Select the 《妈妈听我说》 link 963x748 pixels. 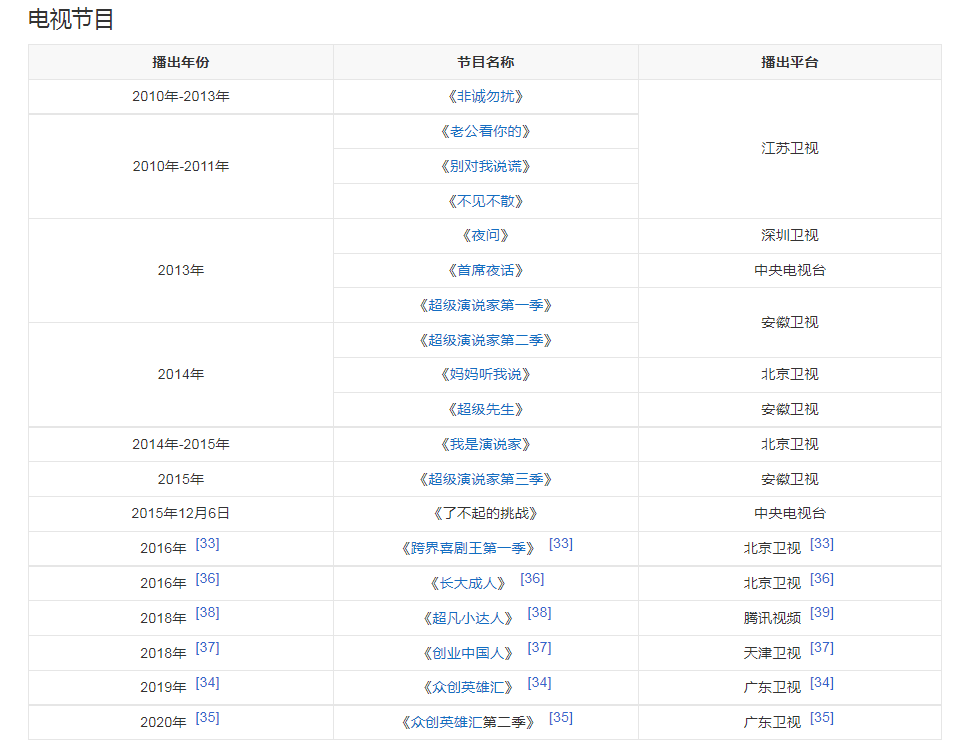click(x=485, y=375)
